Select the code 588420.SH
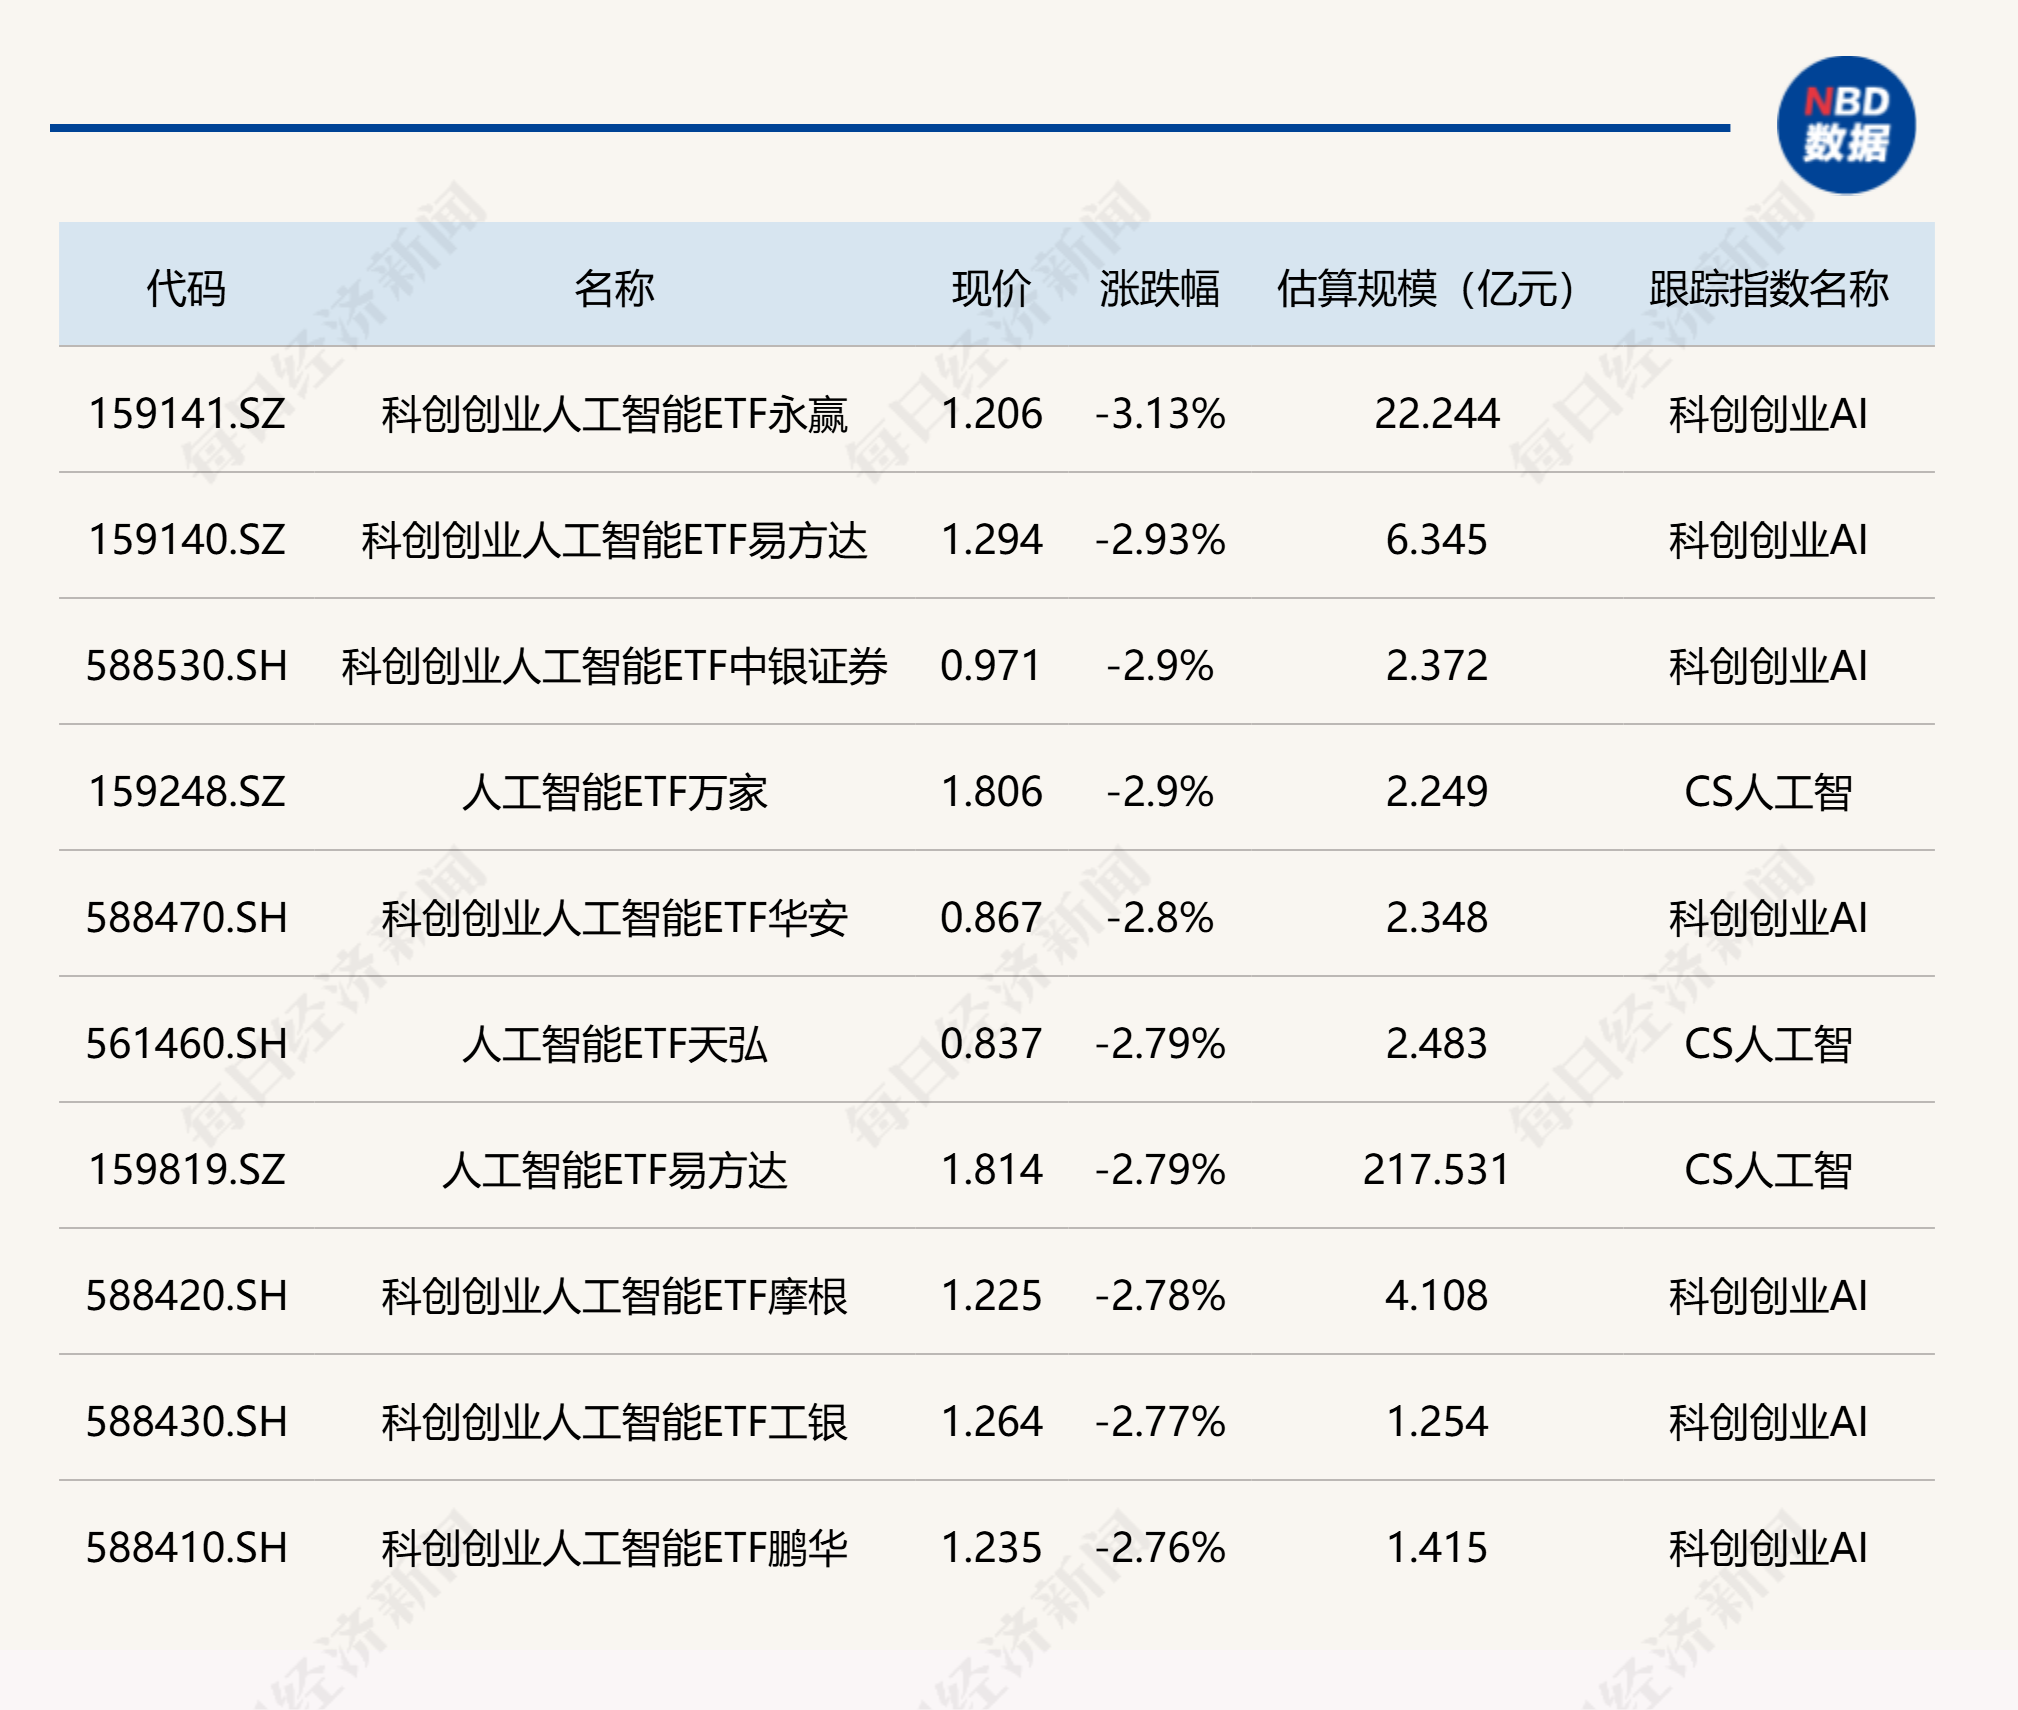 coord(187,1296)
